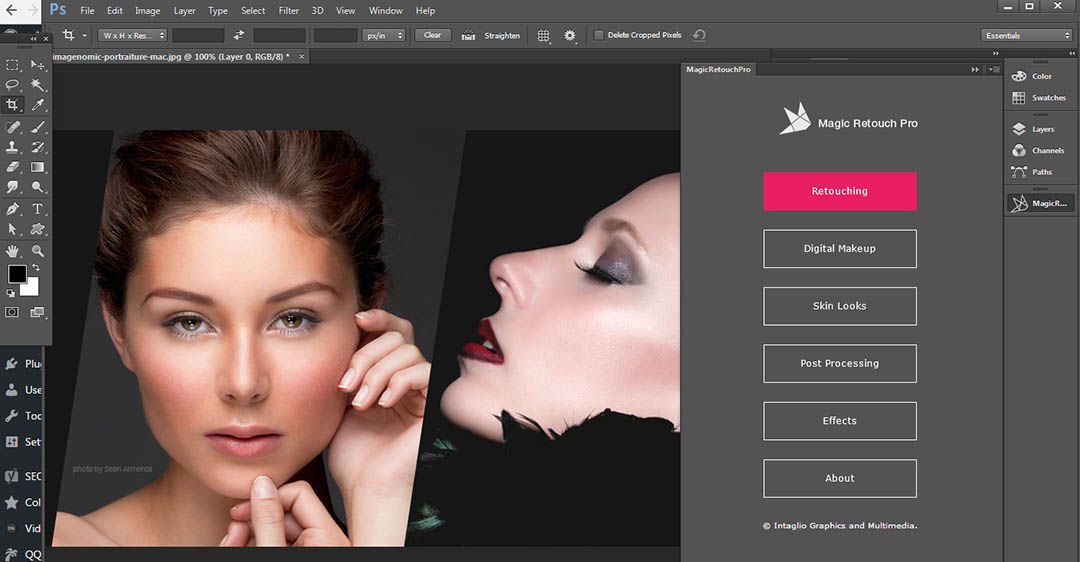Click the Straighten tool icon
The image size is (1080, 562).
point(468,35)
